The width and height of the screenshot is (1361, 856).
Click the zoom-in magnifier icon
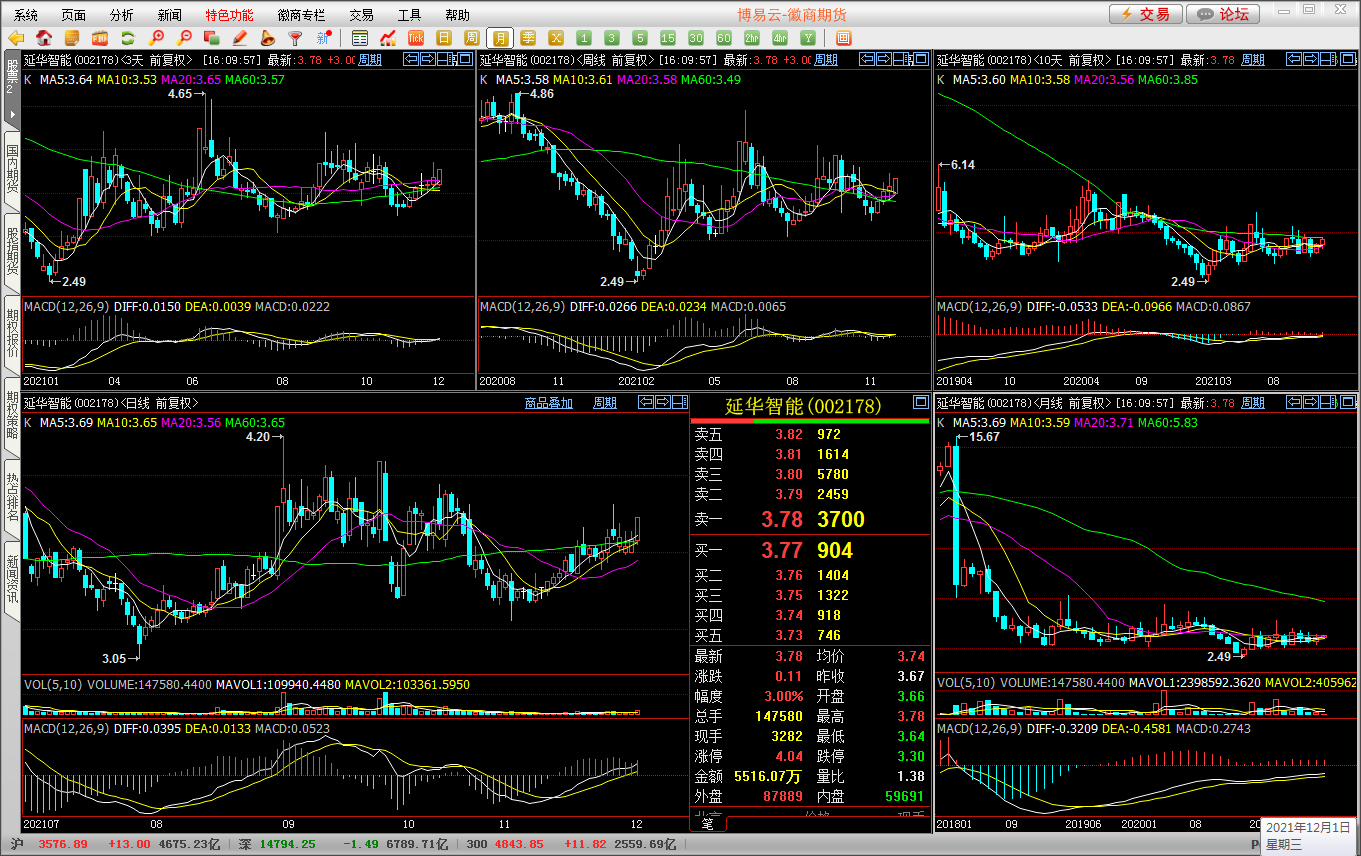(156, 38)
